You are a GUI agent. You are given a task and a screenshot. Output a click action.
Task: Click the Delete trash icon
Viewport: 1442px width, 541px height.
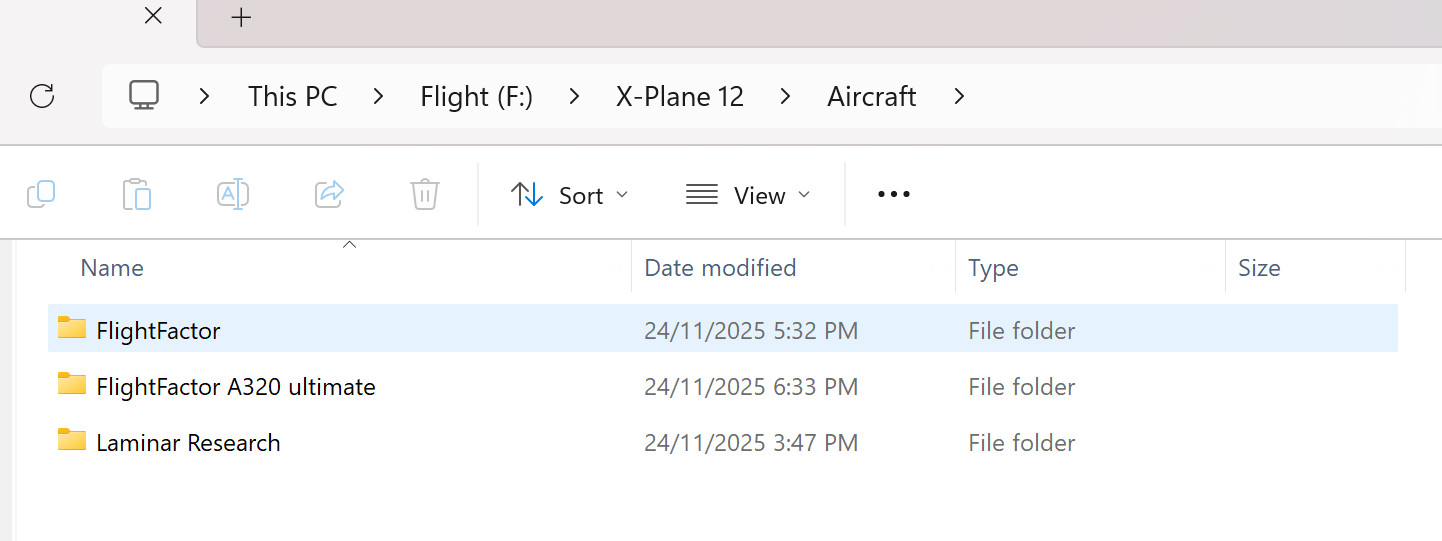425,194
